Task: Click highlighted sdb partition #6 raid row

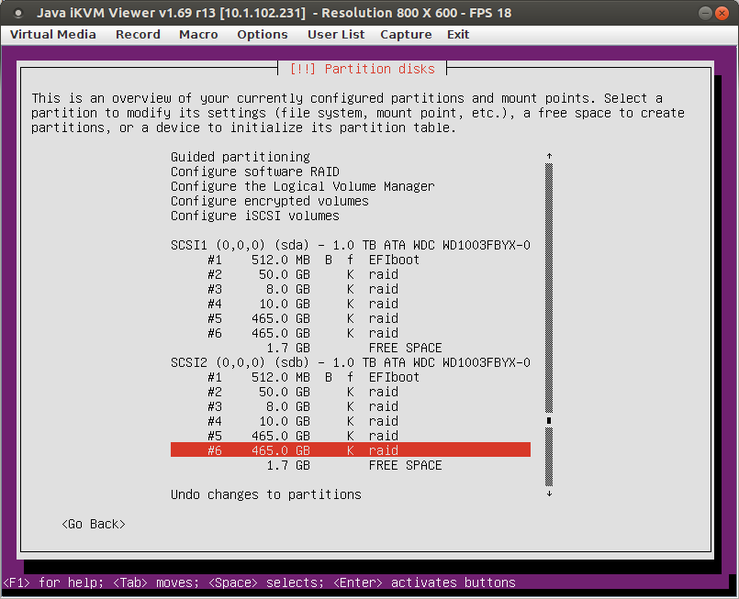Action: pyautogui.click(x=351, y=450)
